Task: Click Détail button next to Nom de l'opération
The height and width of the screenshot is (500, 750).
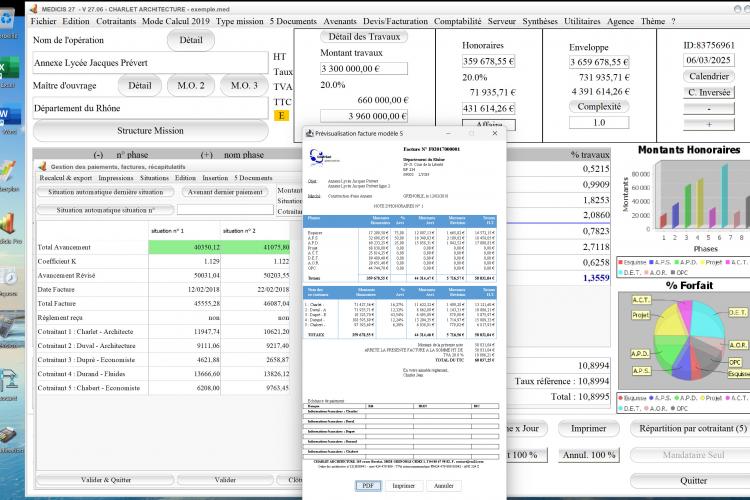Action: coord(191,40)
